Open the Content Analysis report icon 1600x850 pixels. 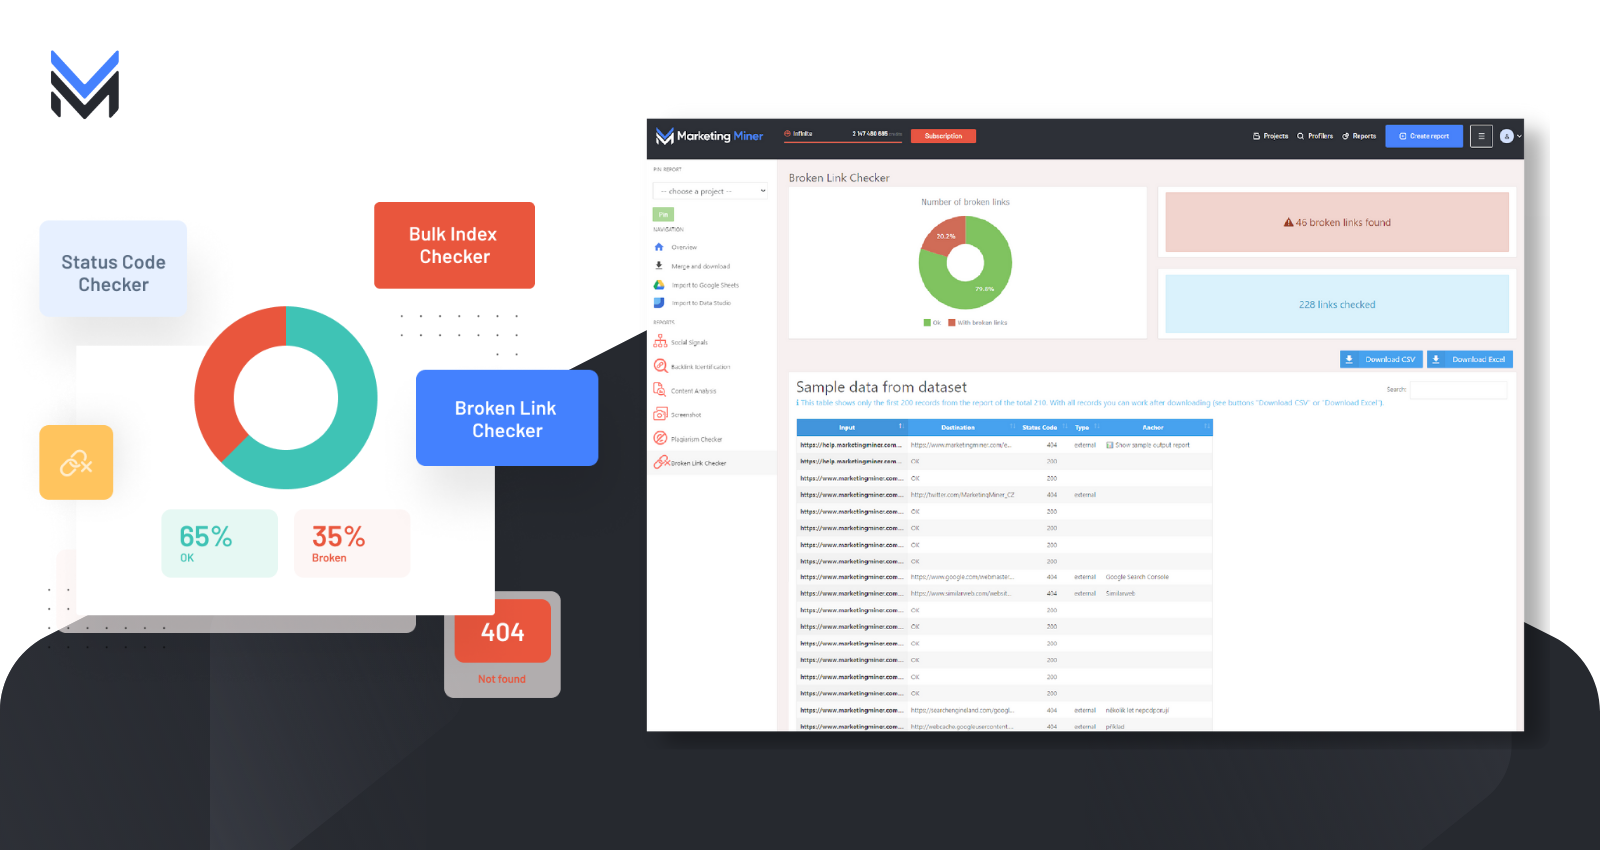(x=660, y=390)
